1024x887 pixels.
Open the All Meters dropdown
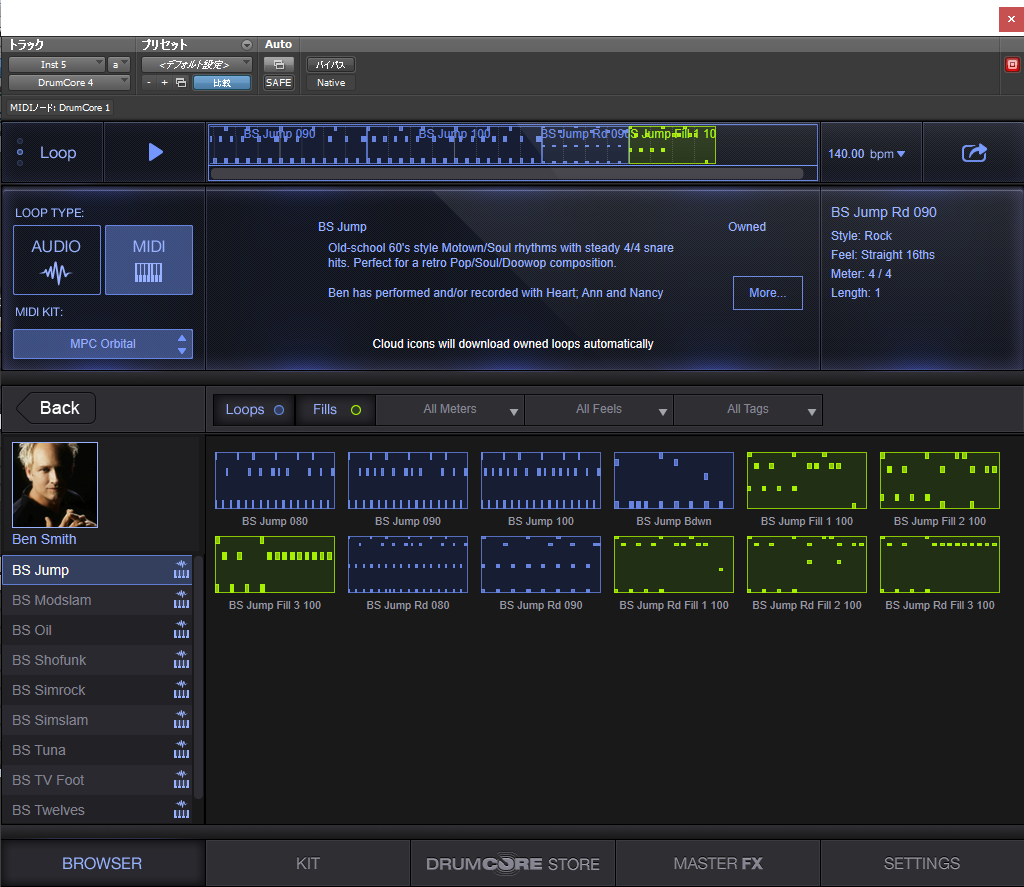pyautogui.click(x=450, y=410)
